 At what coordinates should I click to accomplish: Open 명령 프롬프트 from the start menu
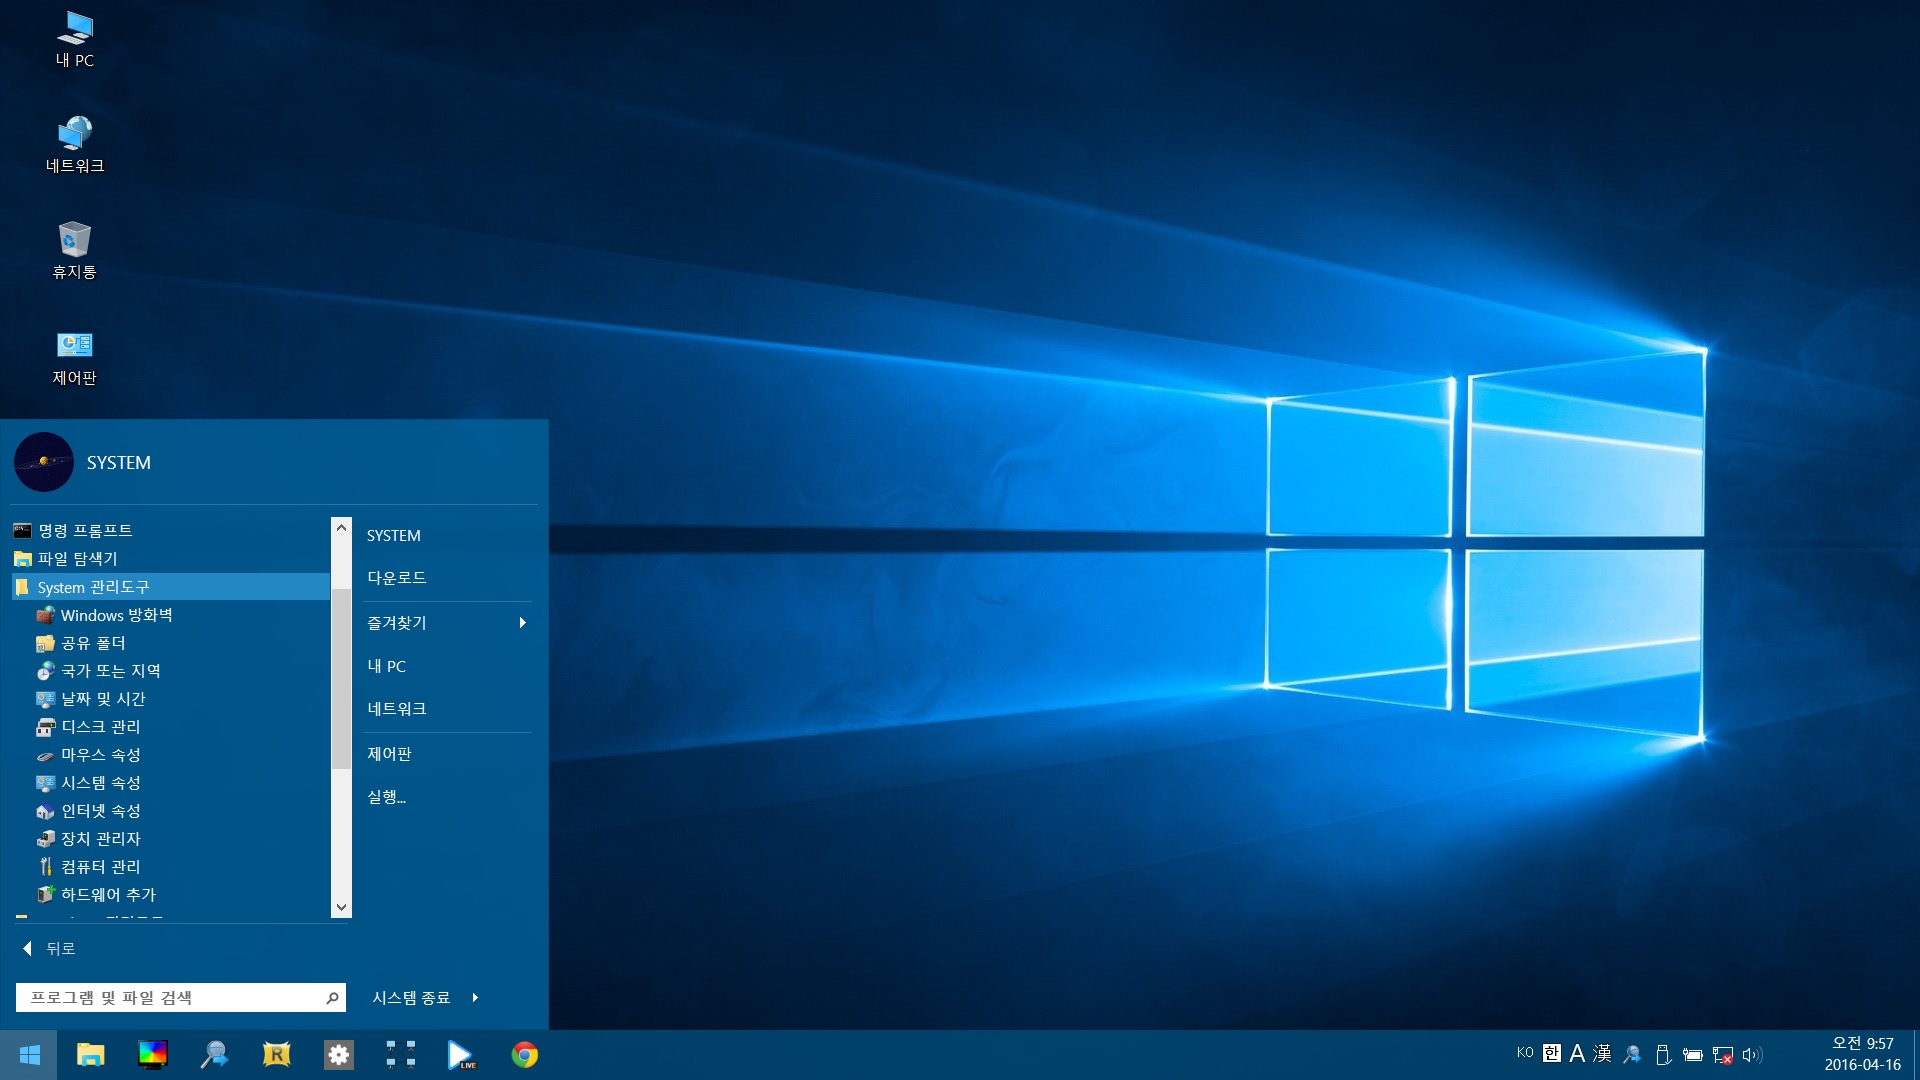(x=170, y=530)
